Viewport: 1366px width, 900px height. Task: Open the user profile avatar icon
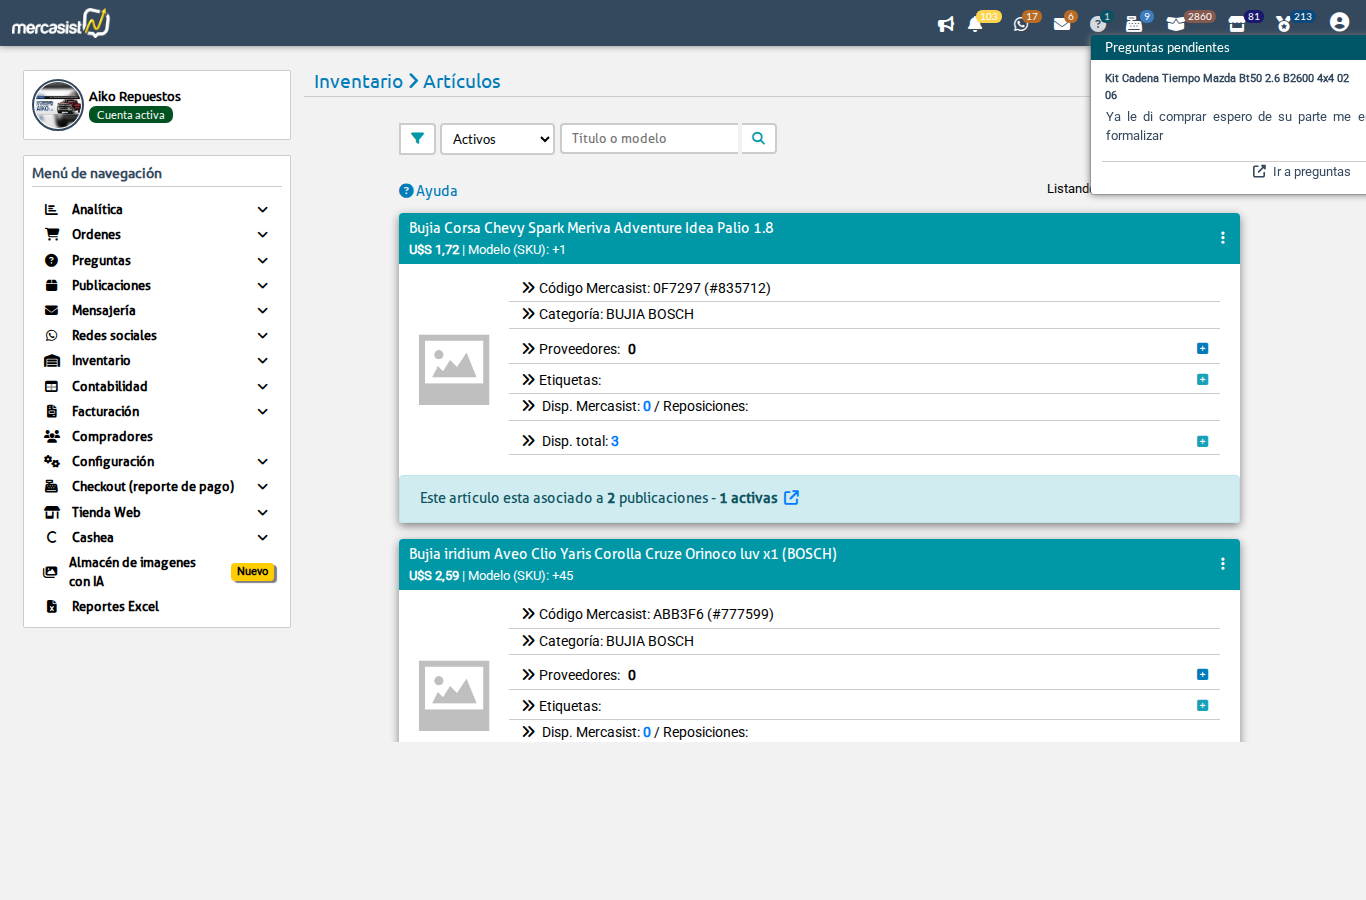coord(1339,22)
